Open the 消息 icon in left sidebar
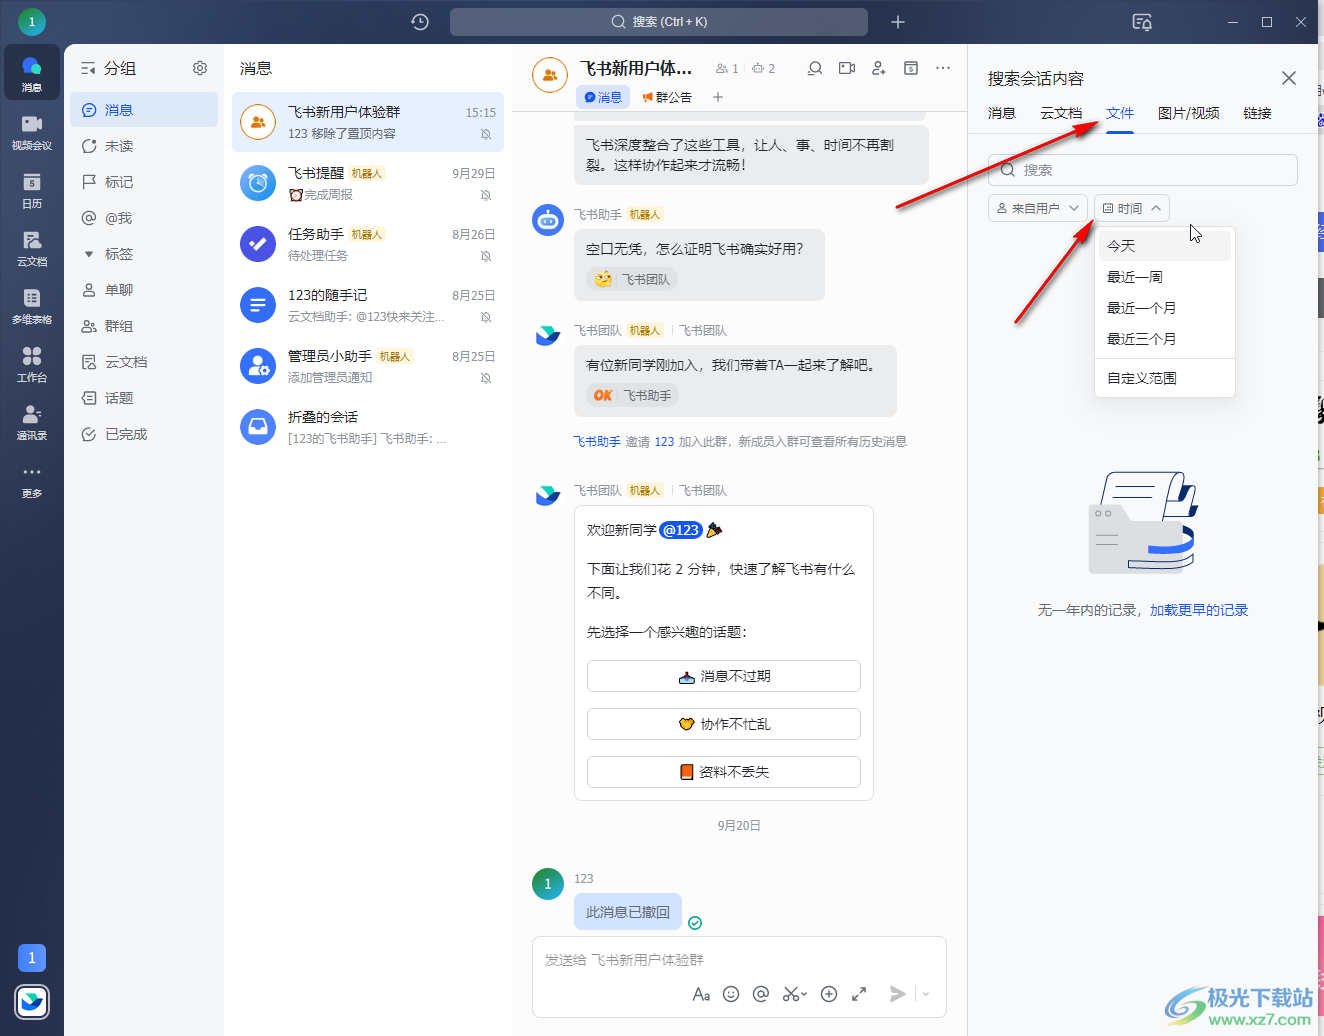1324x1036 pixels. [x=32, y=72]
